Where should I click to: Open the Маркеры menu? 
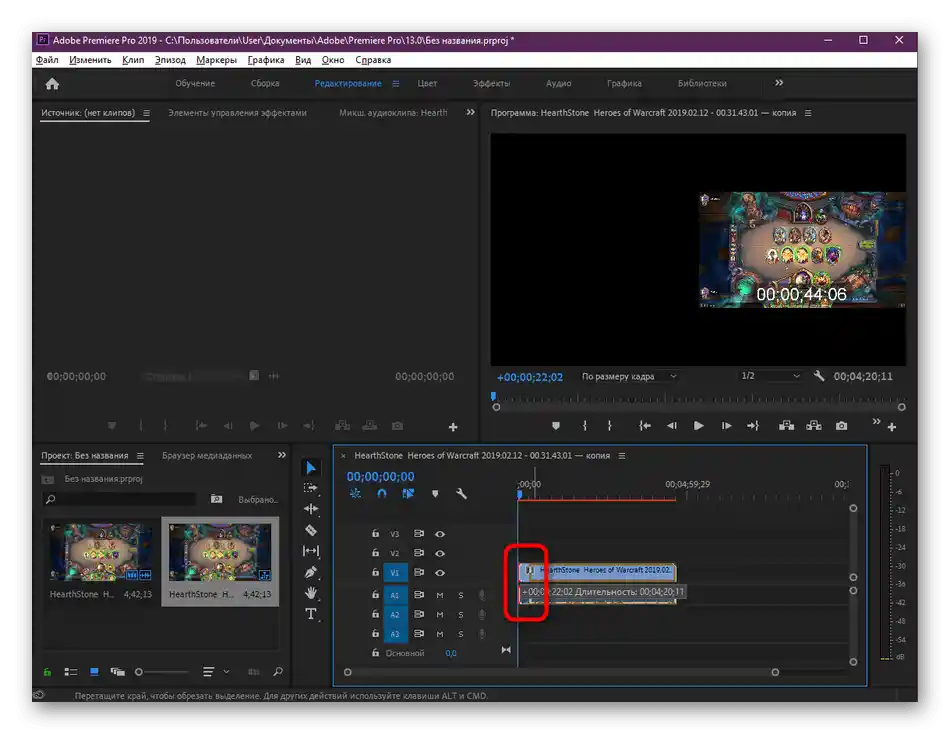(216, 59)
